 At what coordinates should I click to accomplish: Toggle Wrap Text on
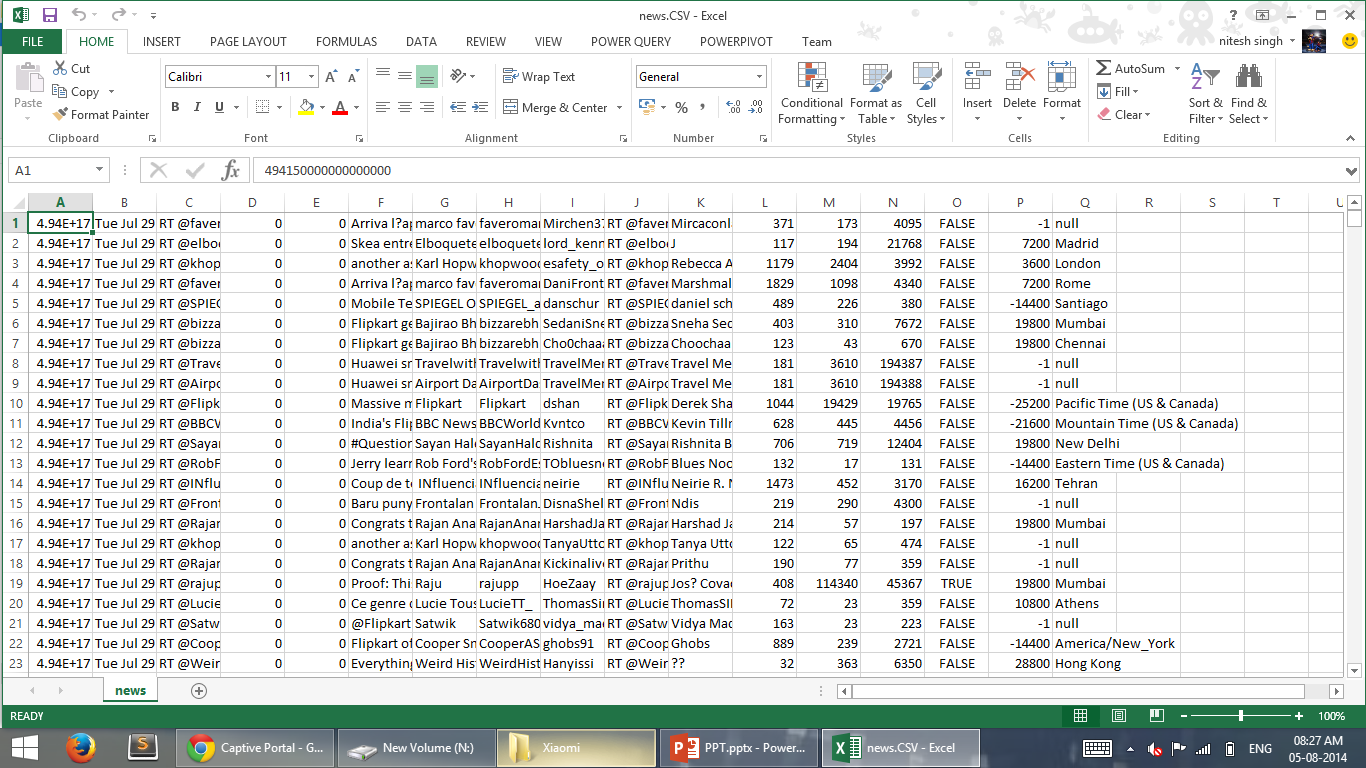(x=539, y=77)
